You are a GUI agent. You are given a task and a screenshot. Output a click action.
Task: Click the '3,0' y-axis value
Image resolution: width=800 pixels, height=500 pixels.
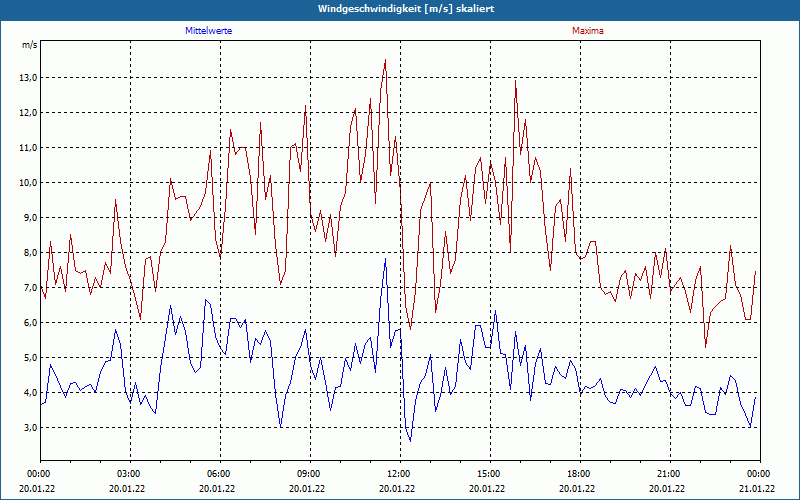pos(30,428)
